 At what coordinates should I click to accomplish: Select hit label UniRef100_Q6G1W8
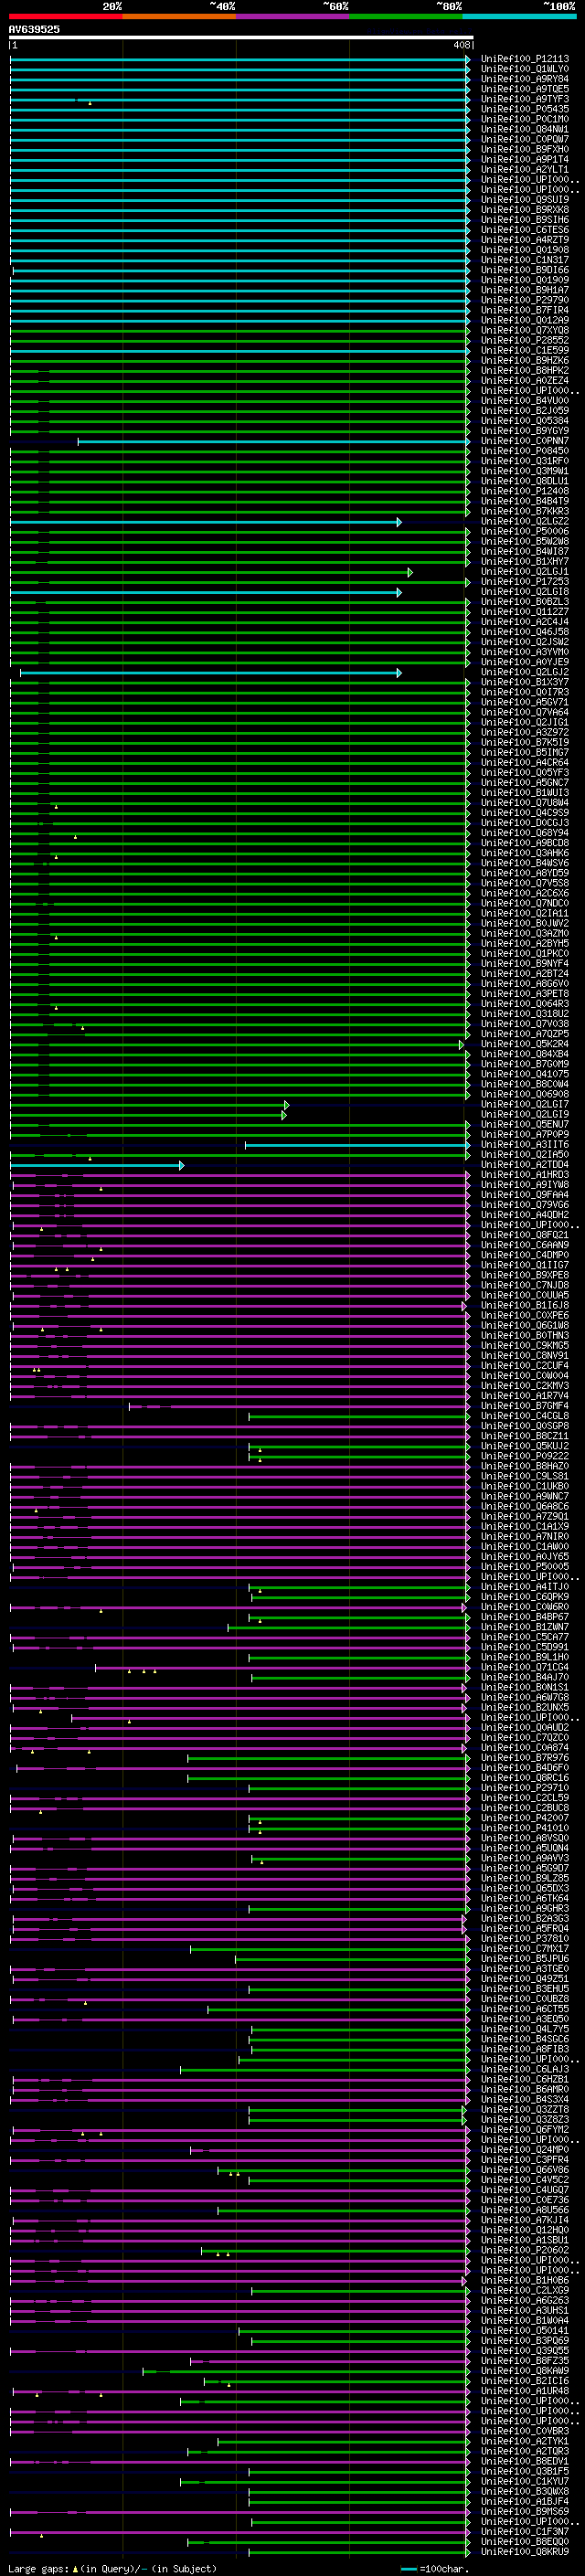(525, 1326)
